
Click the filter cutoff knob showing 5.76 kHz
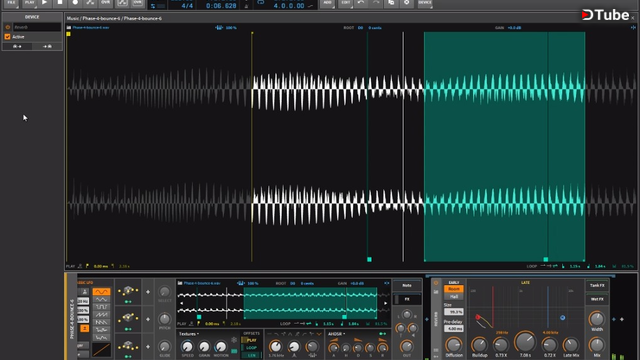[276, 347]
